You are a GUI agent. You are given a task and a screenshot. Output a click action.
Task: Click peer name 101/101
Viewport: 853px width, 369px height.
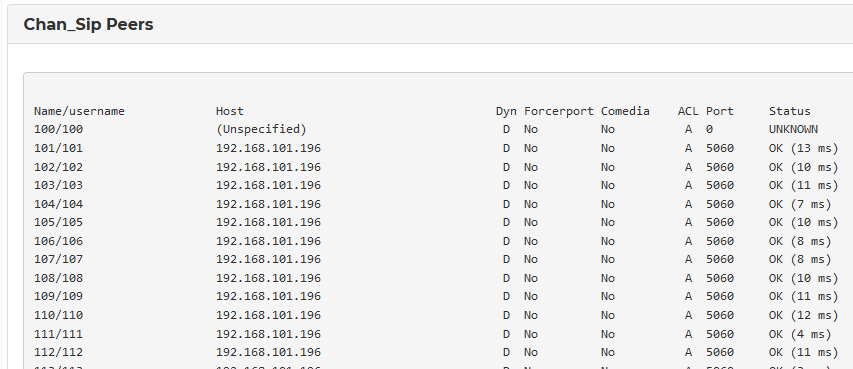click(58, 148)
